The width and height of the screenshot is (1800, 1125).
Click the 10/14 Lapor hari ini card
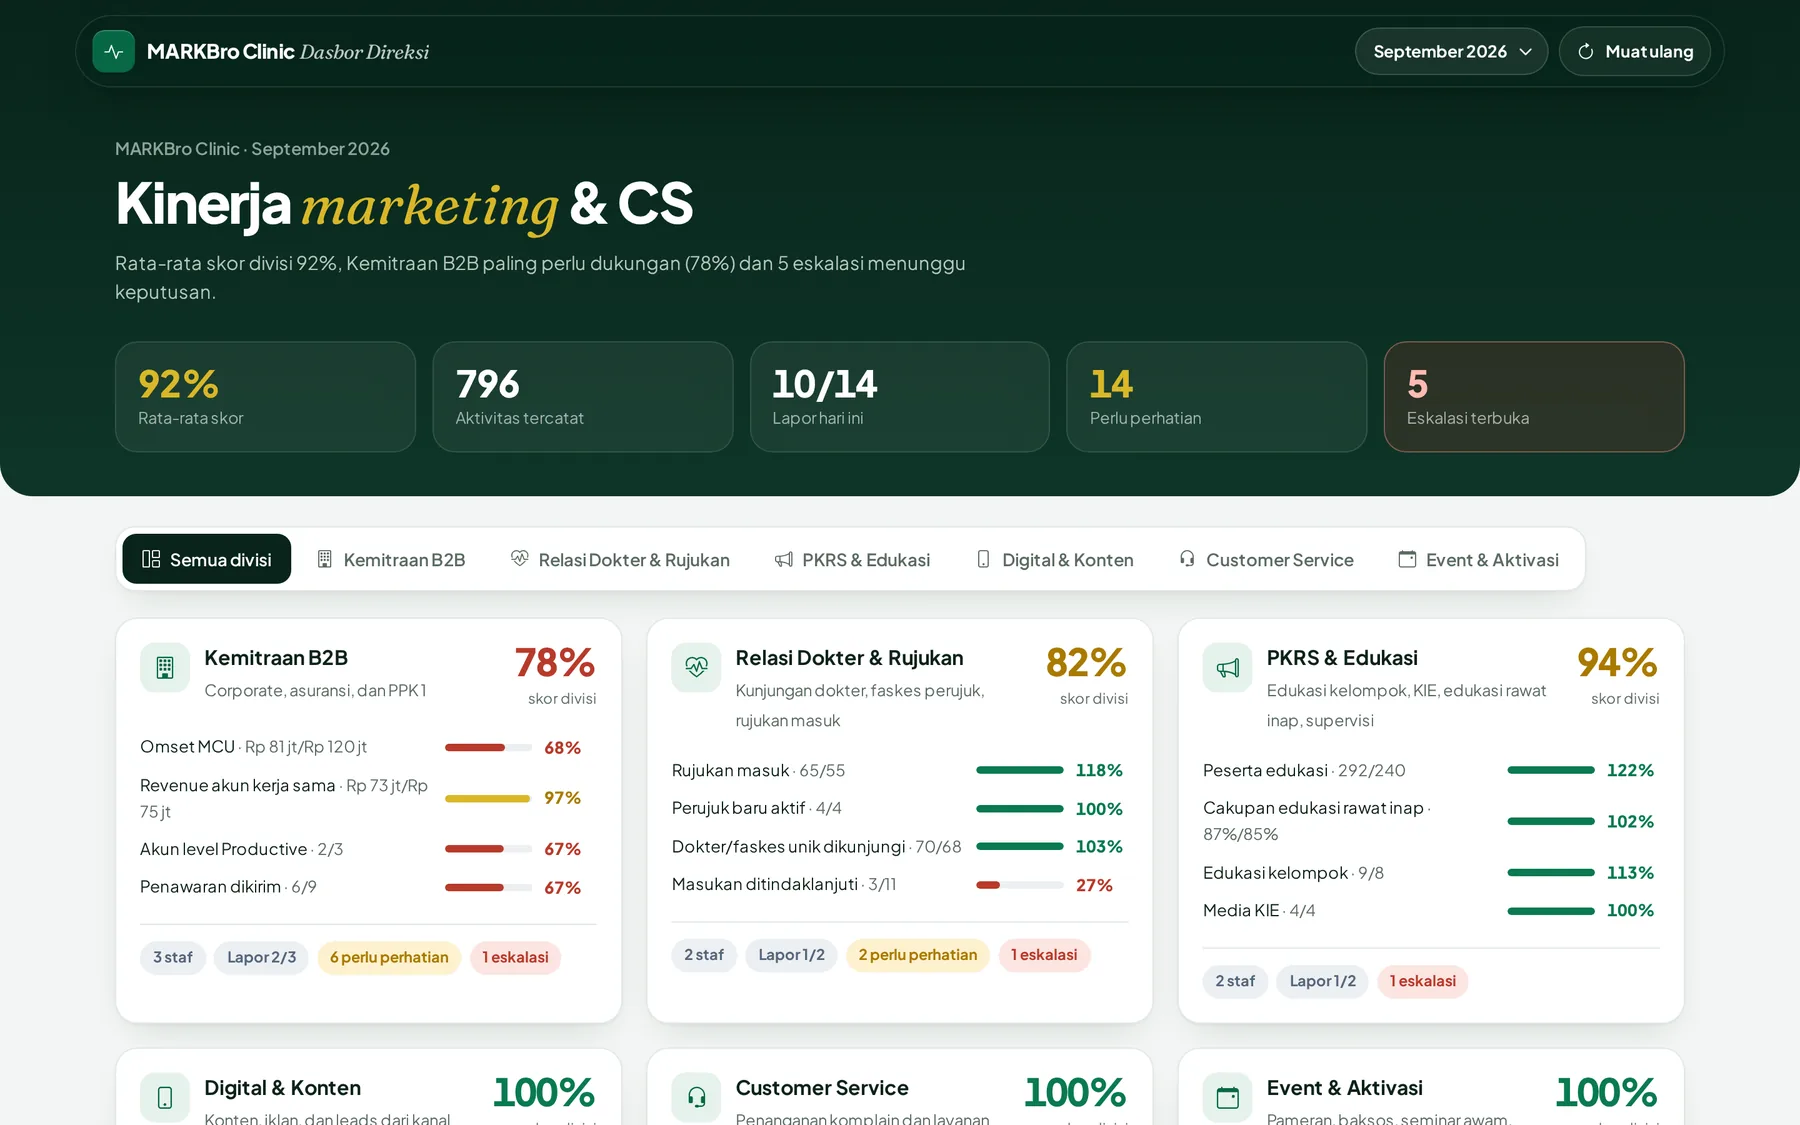click(x=899, y=397)
